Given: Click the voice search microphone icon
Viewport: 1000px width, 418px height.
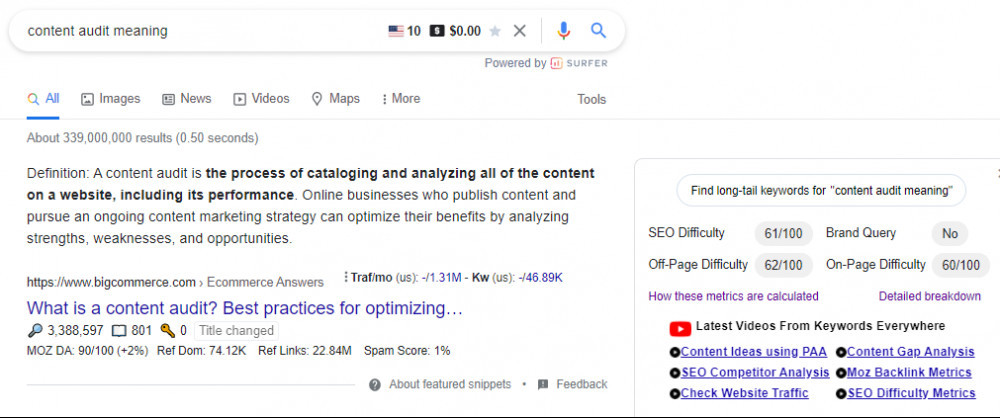Looking at the screenshot, I should click(x=563, y=31).
